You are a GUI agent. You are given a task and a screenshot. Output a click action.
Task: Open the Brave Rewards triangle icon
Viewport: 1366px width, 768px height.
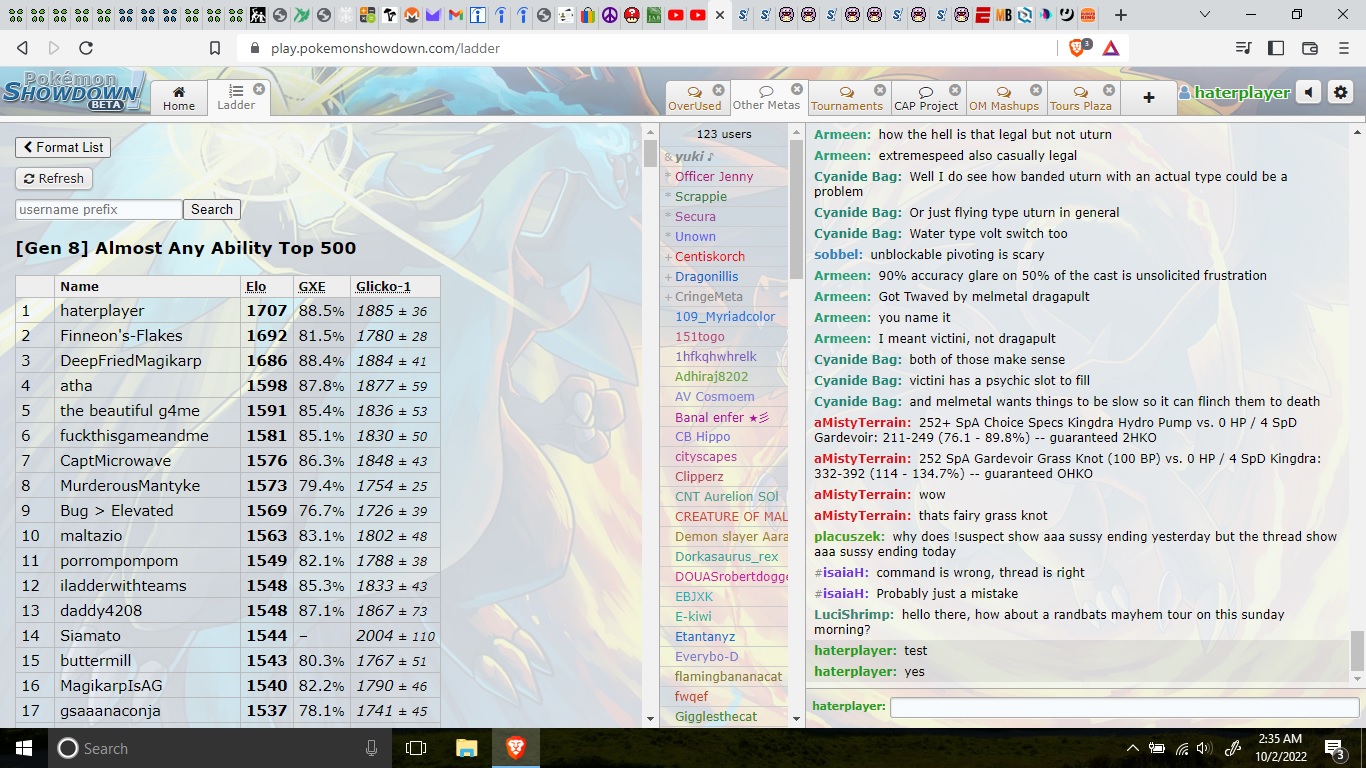[x=1111, y=47]
